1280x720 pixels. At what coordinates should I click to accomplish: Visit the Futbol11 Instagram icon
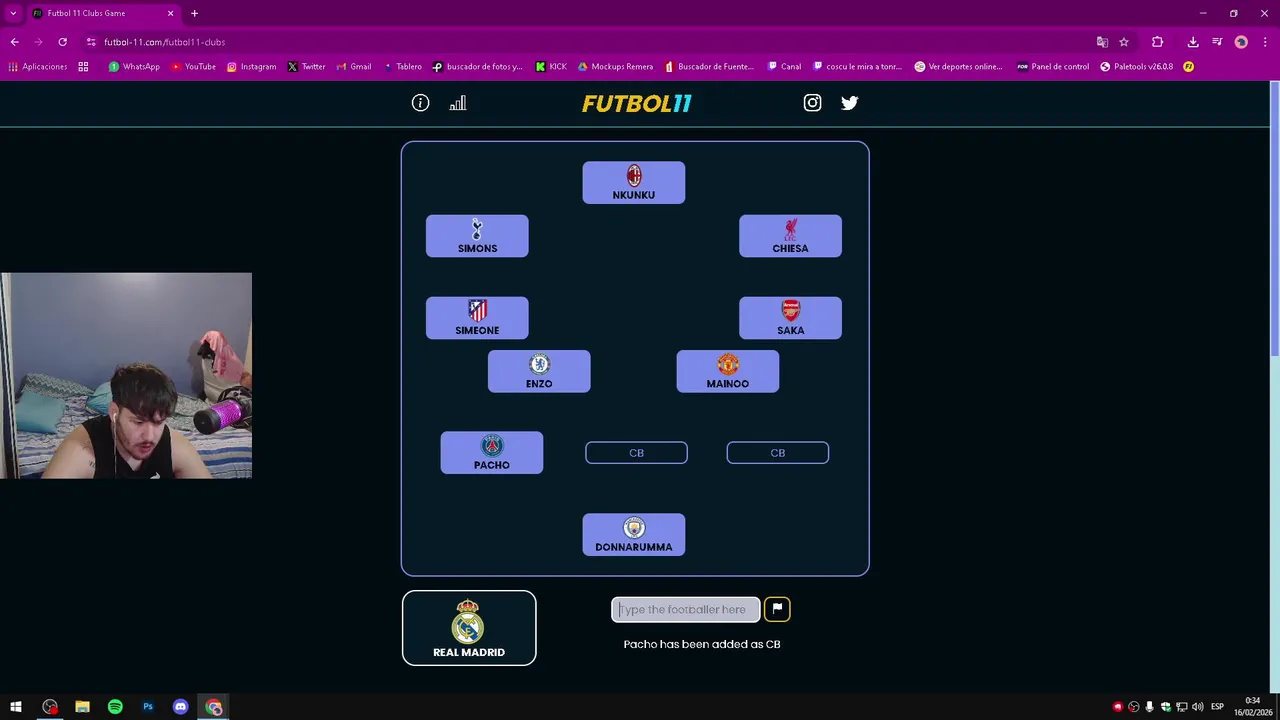click(812, 103)
